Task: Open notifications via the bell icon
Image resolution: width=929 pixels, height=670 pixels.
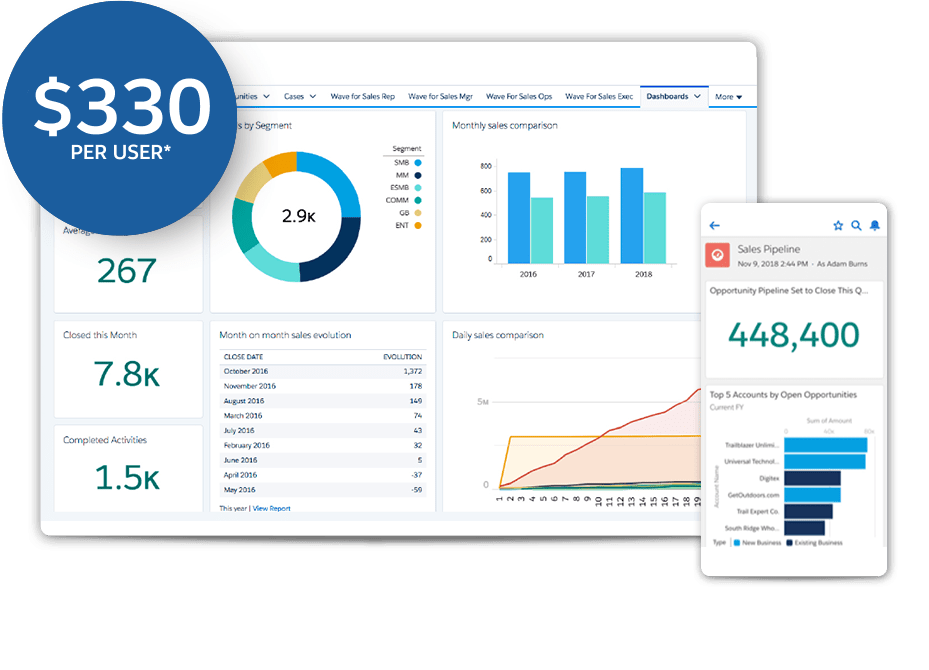Action: coord(875,226)
